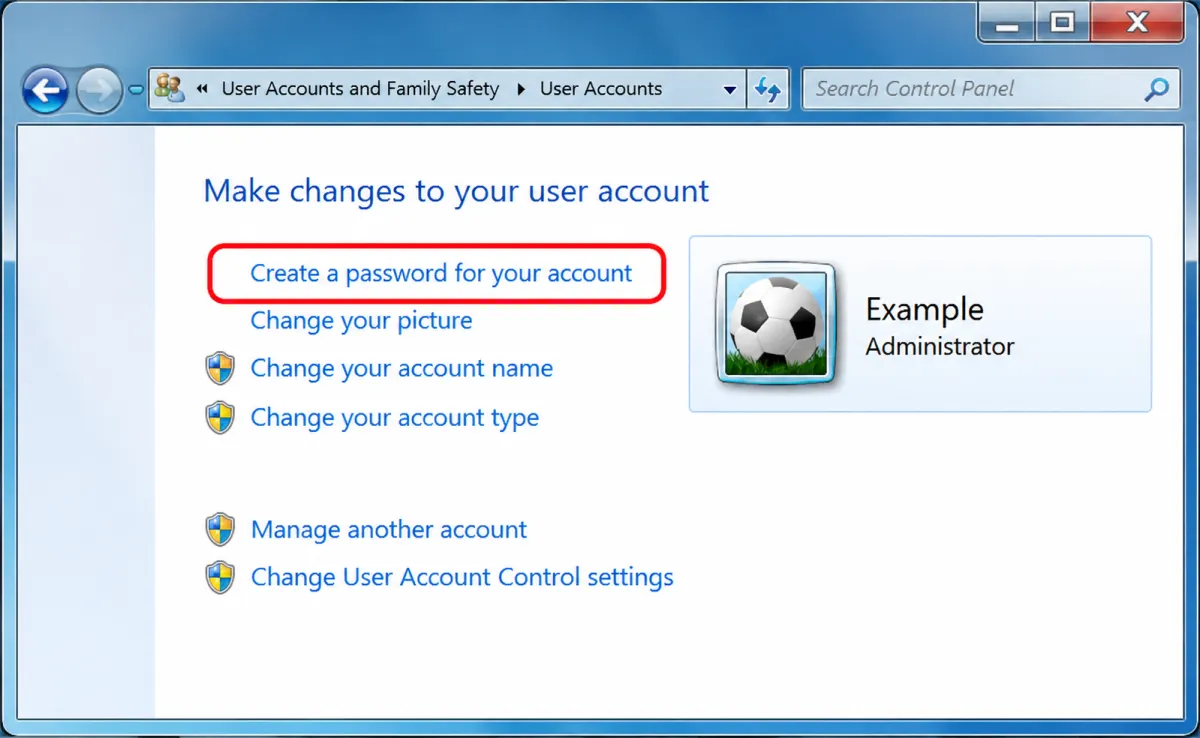The image size is (1200, 738).
Task: Open the recent pages dropdown beside Forward
Action: coord(136,91)
